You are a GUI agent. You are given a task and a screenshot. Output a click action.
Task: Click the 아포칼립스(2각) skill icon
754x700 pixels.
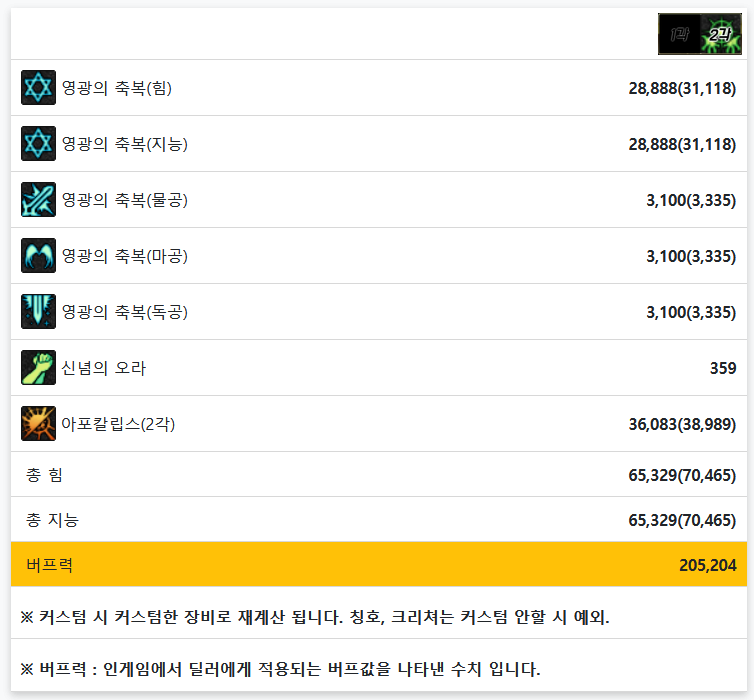pyautogui.click(x=38, y=424)
